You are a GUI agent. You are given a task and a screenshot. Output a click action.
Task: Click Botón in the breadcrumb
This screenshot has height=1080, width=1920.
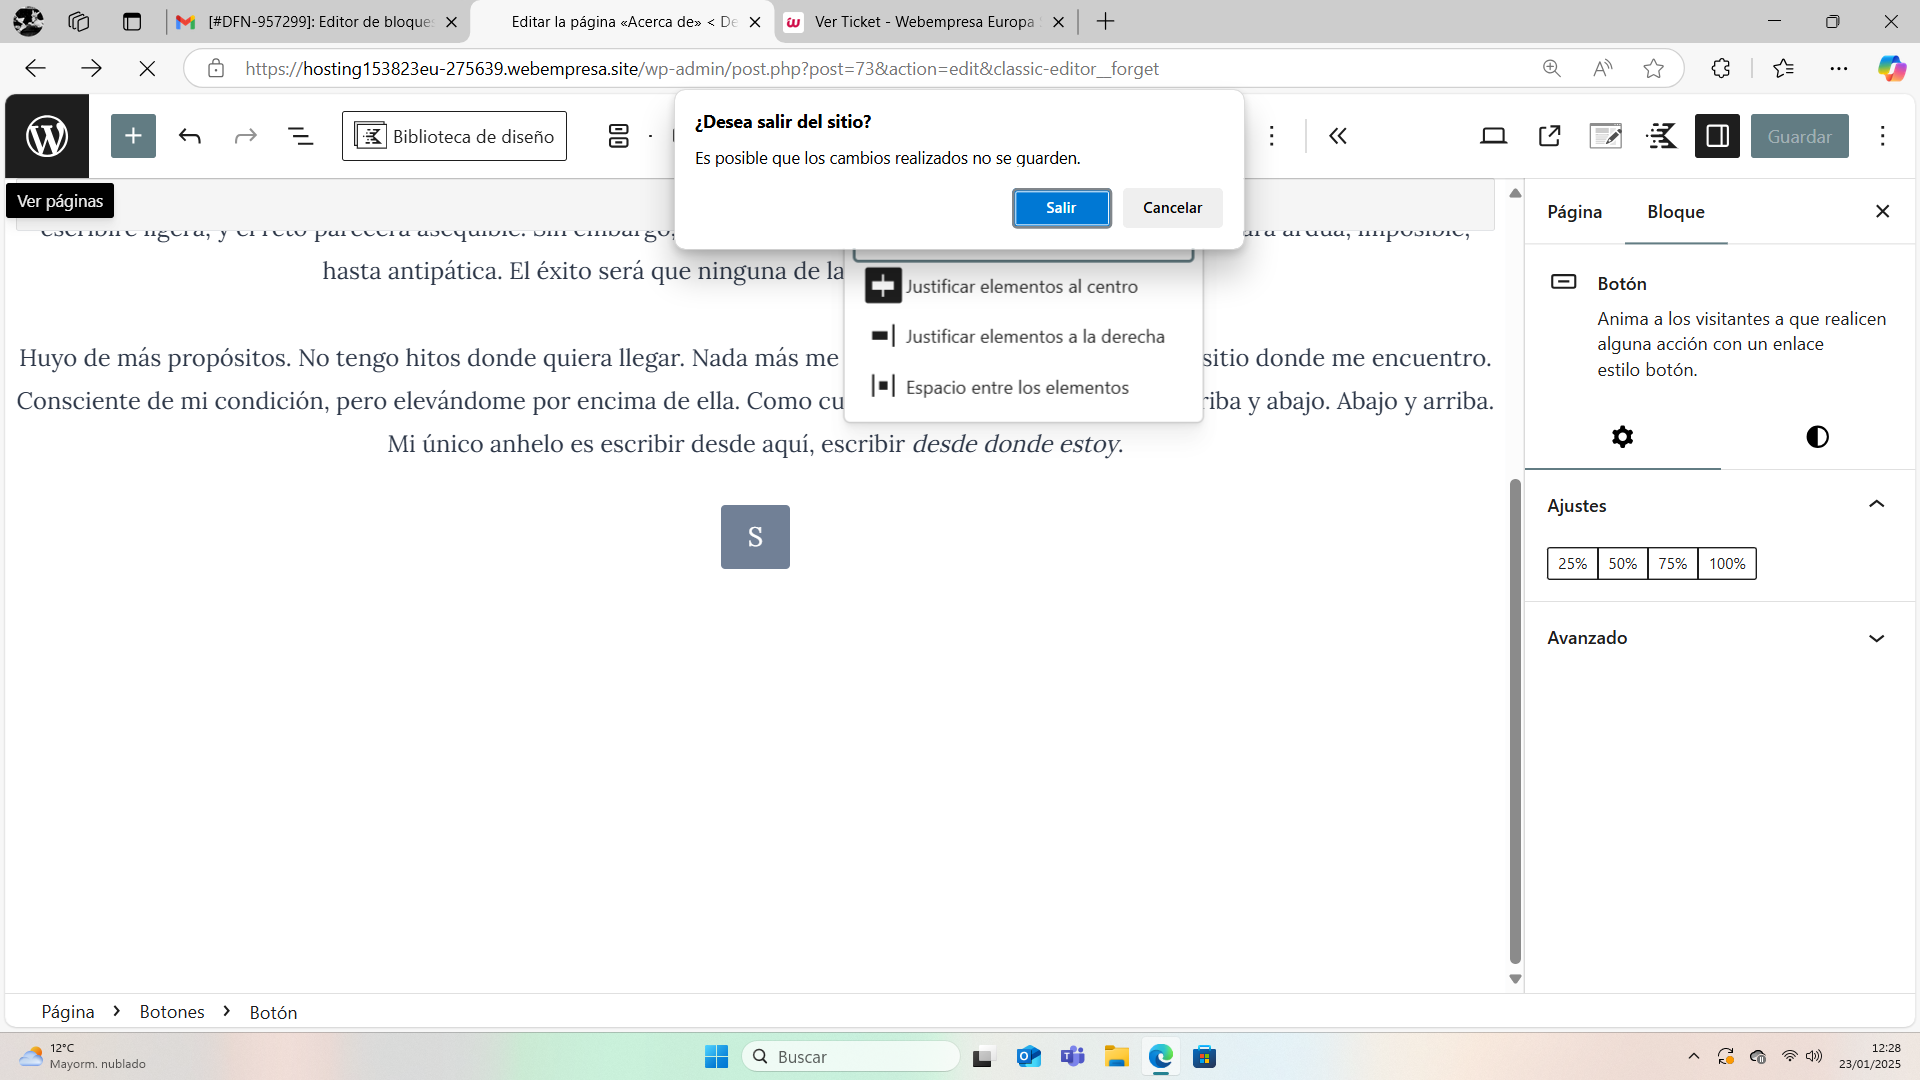pyautogui.click(x=273, y=1012)
